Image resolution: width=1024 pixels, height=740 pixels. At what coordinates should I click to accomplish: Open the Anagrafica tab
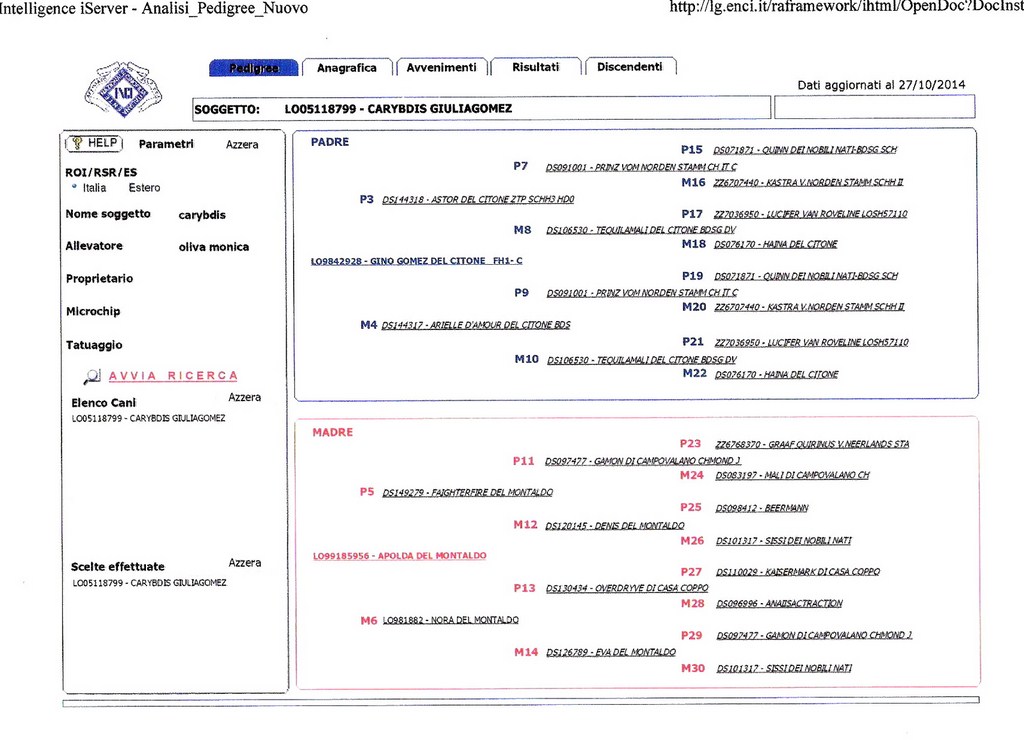[x=347, y=67]
